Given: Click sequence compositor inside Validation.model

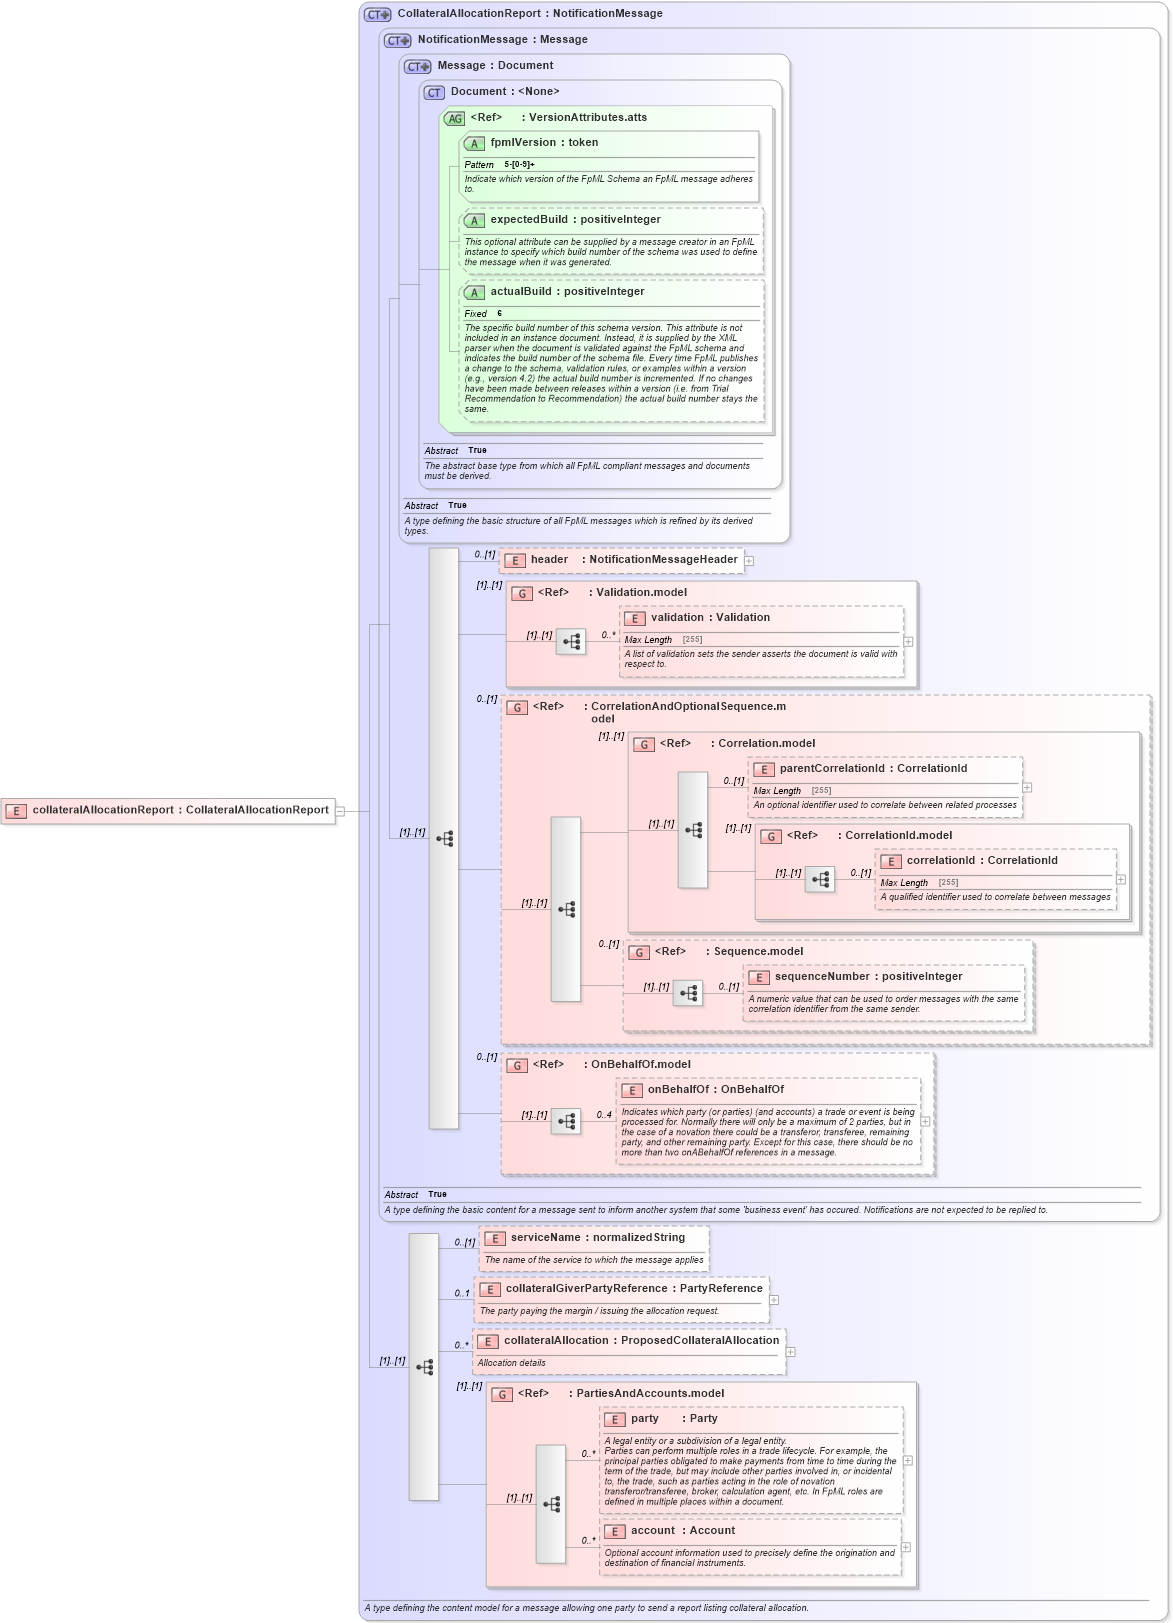Looking at the screenshot, I should [x=571, y=643].
